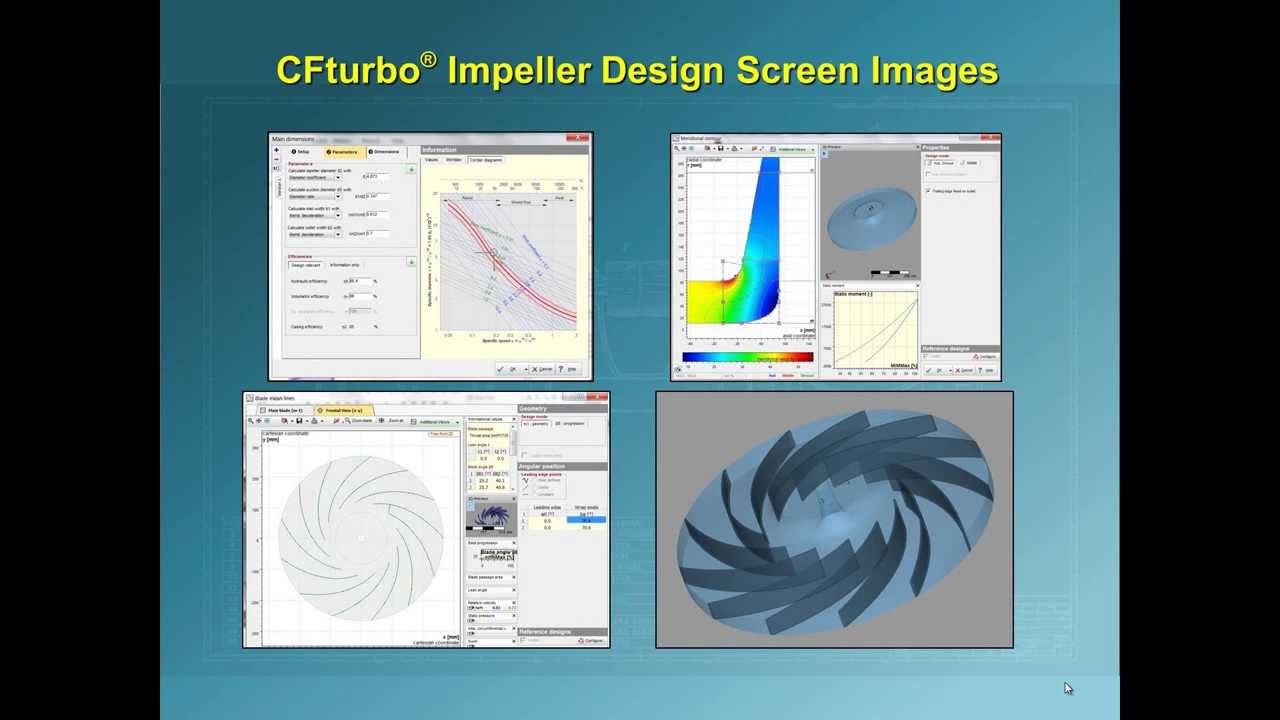
Task: Select the Design relevant efficiencies tab
Action: 305,265
